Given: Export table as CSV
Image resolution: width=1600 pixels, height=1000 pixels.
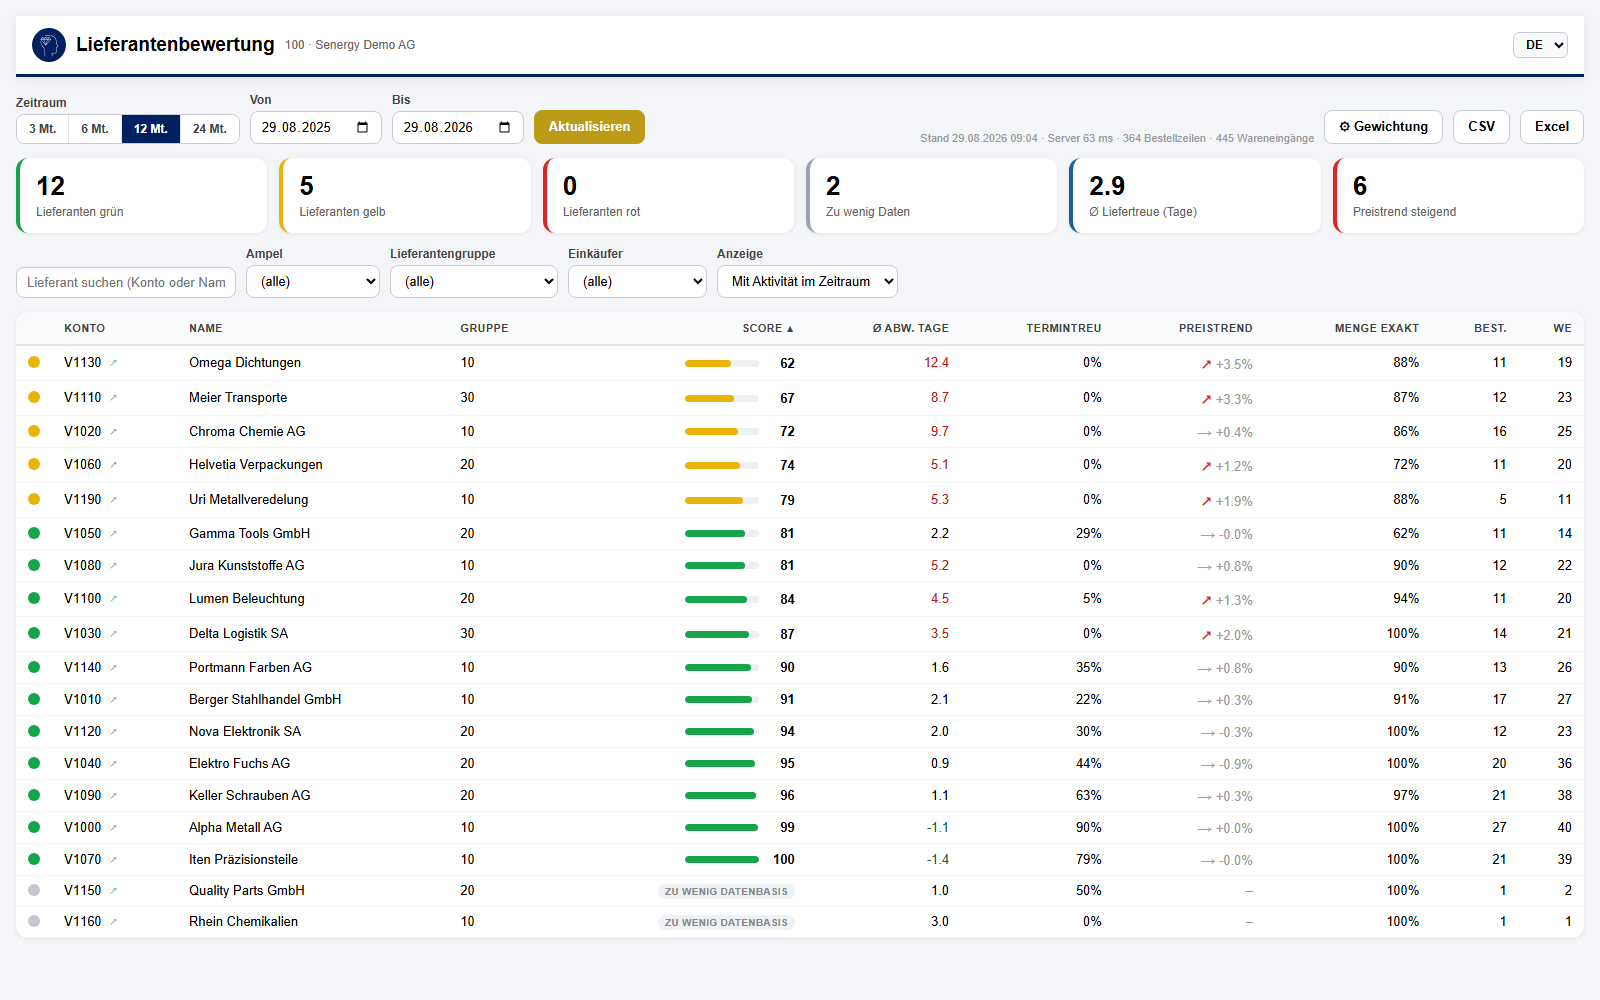Looking at the screenshot, I should (x=1481, y=127).
